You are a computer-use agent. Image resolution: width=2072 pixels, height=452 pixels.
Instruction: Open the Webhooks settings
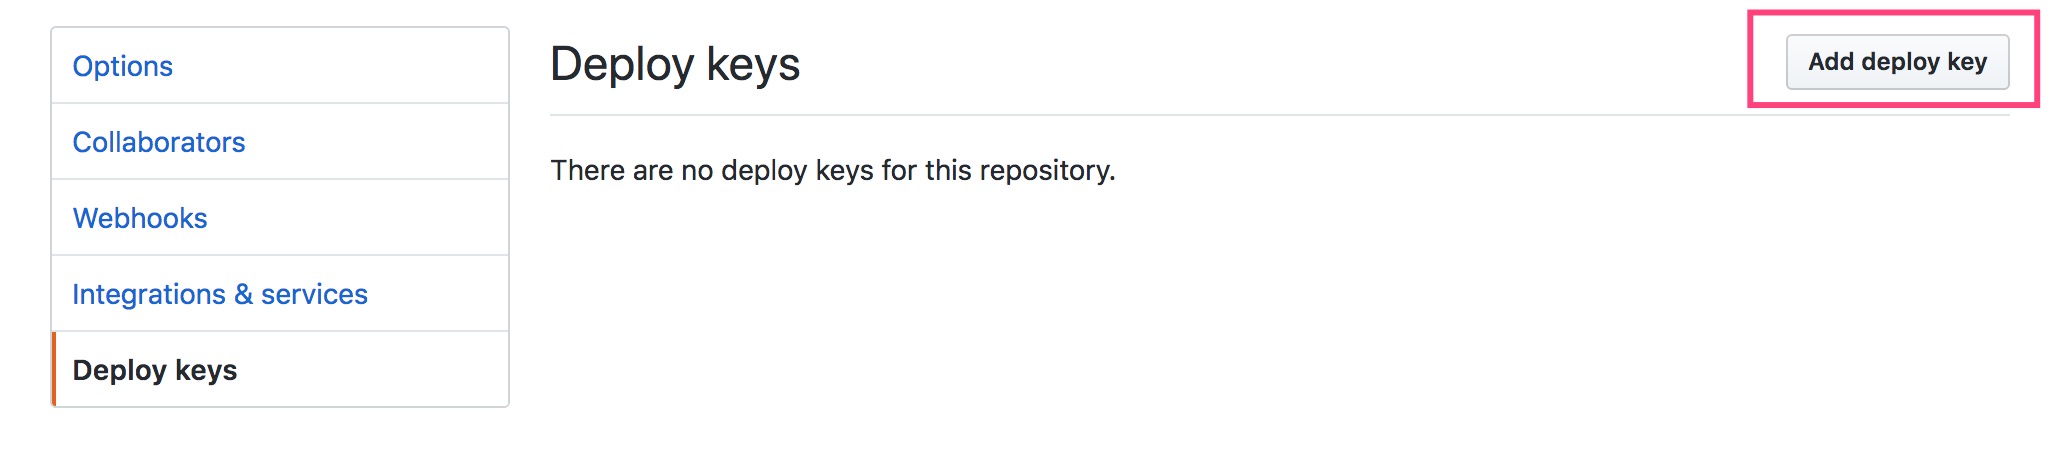[x=140, y=218]
